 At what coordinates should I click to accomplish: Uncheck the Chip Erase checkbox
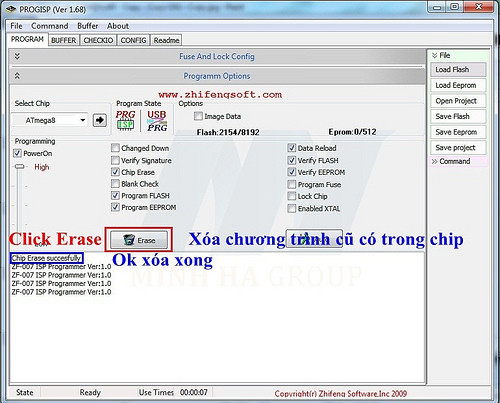pyautogui.click(x=115, y=172)
